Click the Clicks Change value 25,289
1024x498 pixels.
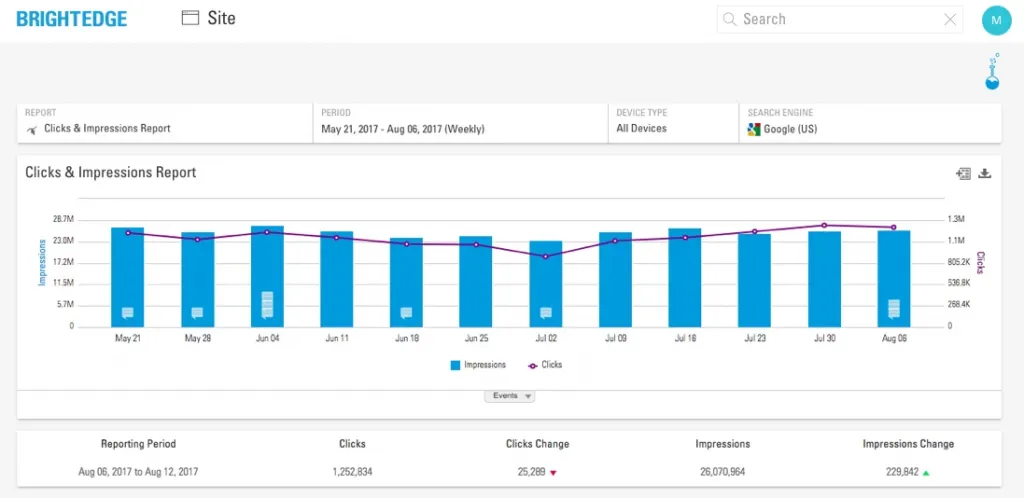531,472
